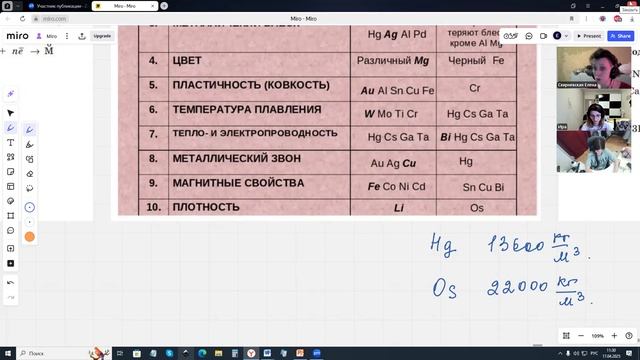
Task: Open the frames panel icon near zoom
Action: pyautogui.click(x=566, y=336)
